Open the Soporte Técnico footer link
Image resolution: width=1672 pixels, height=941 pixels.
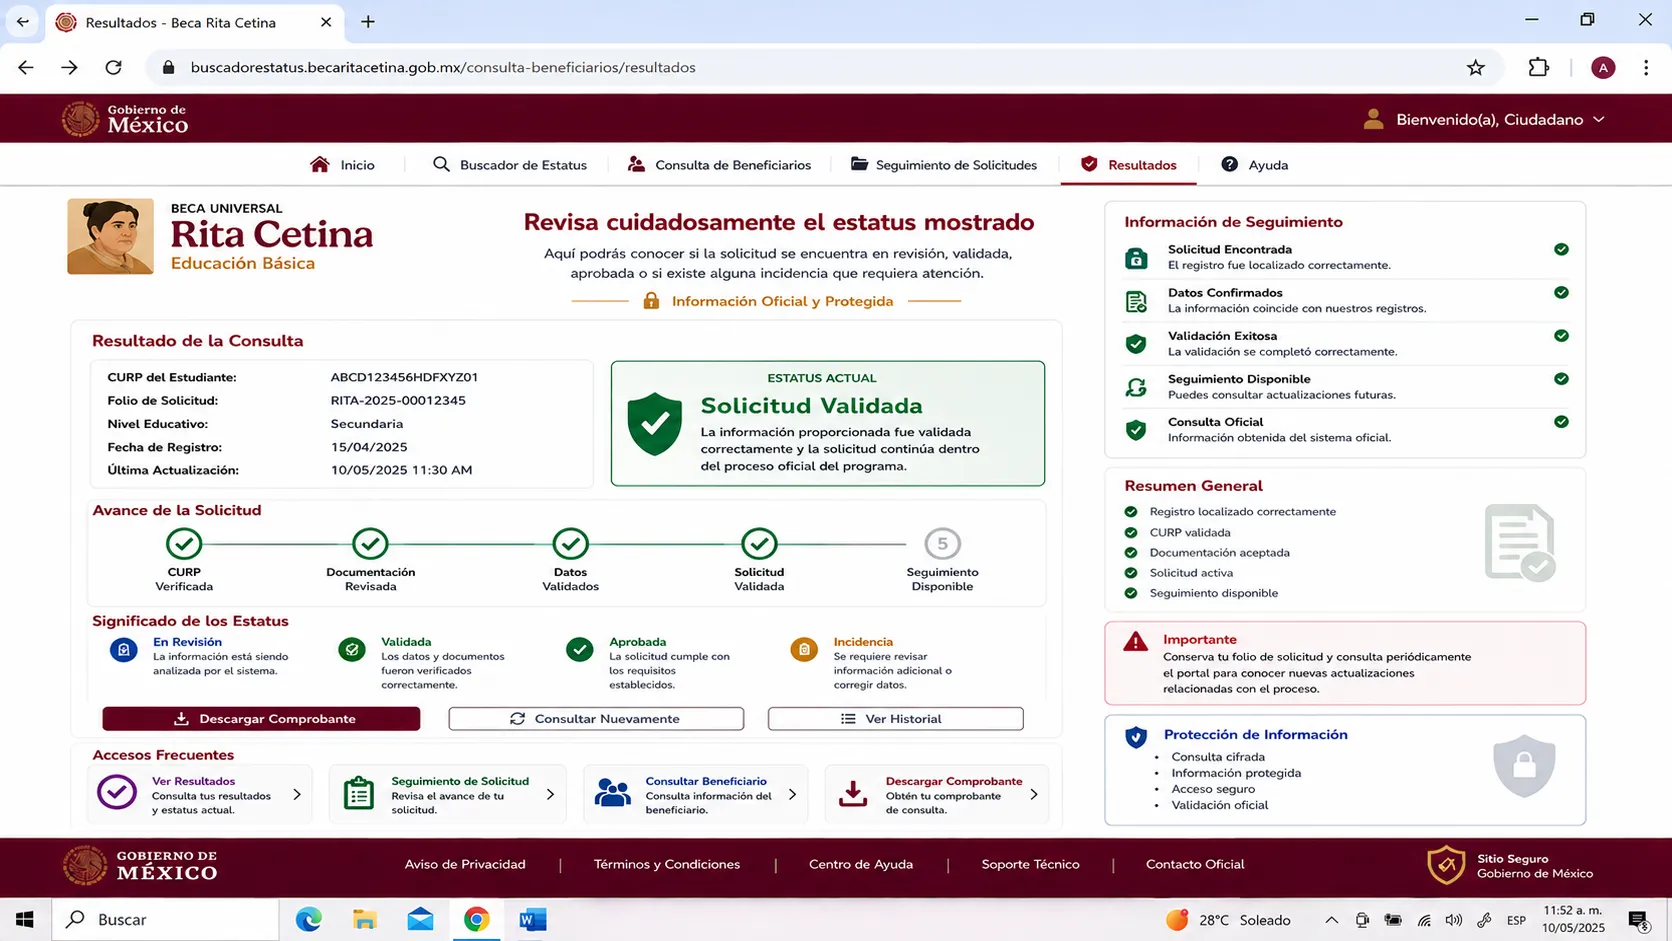[x=1030, y=864]
